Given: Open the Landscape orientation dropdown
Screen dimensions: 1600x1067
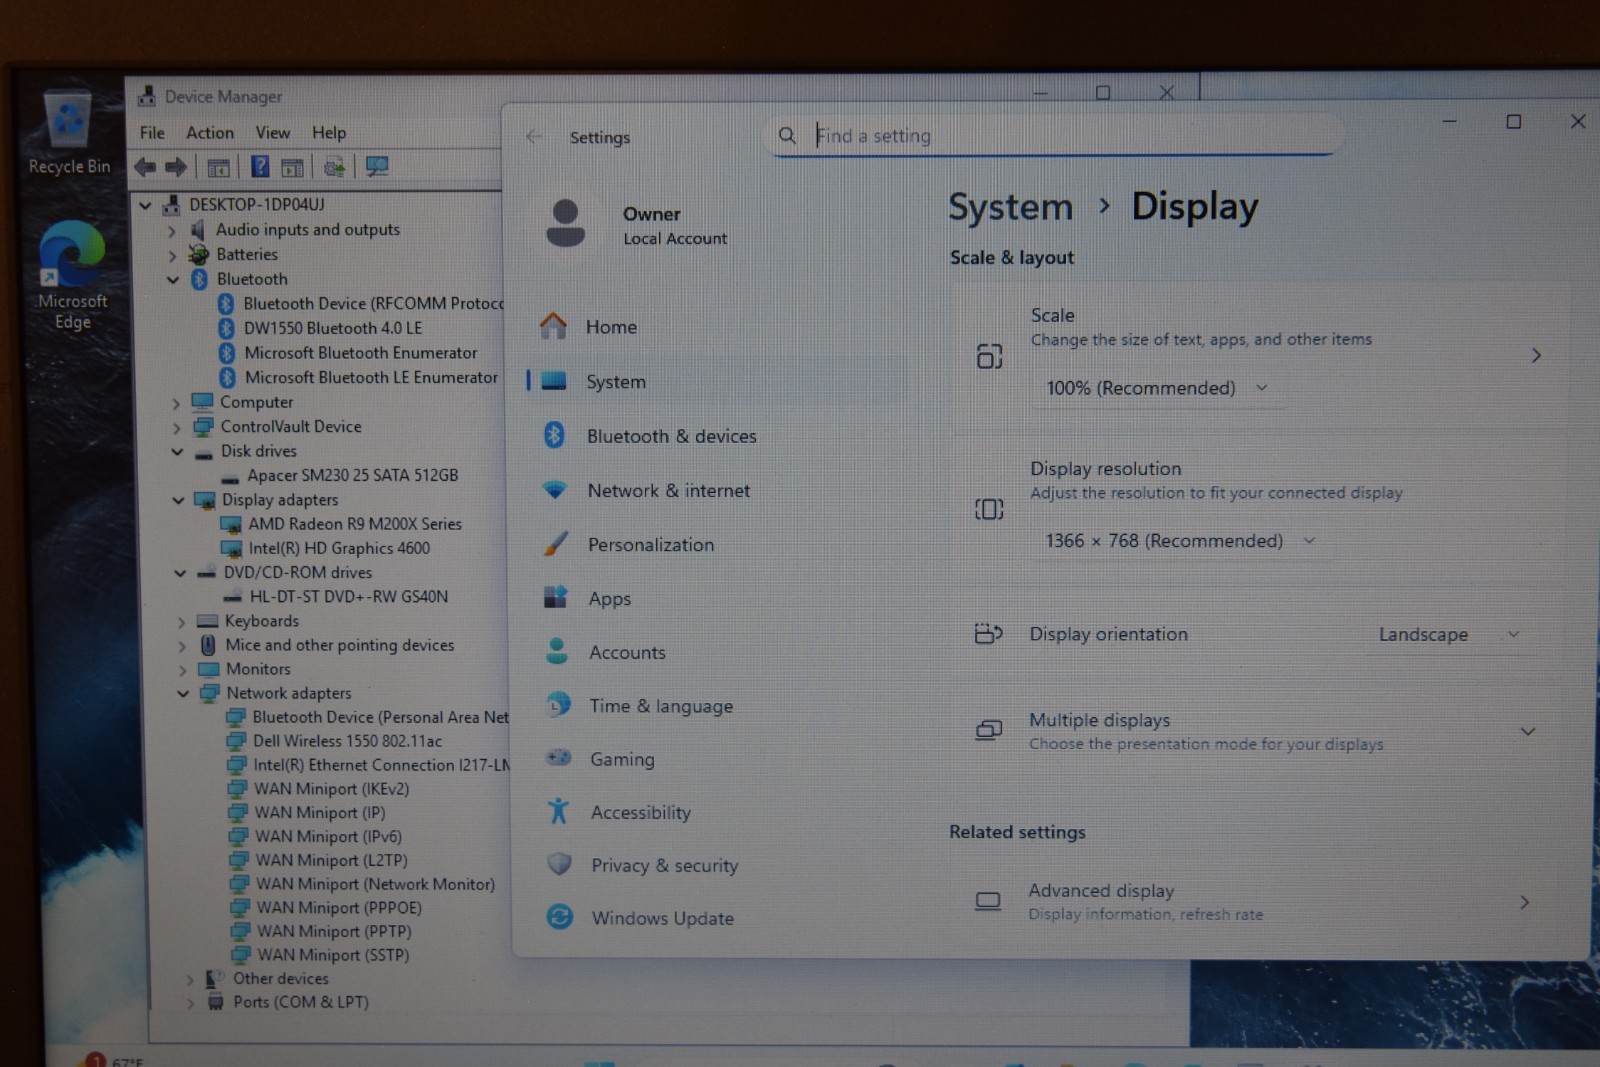Looking at the screenshot, I should 1449,634.
